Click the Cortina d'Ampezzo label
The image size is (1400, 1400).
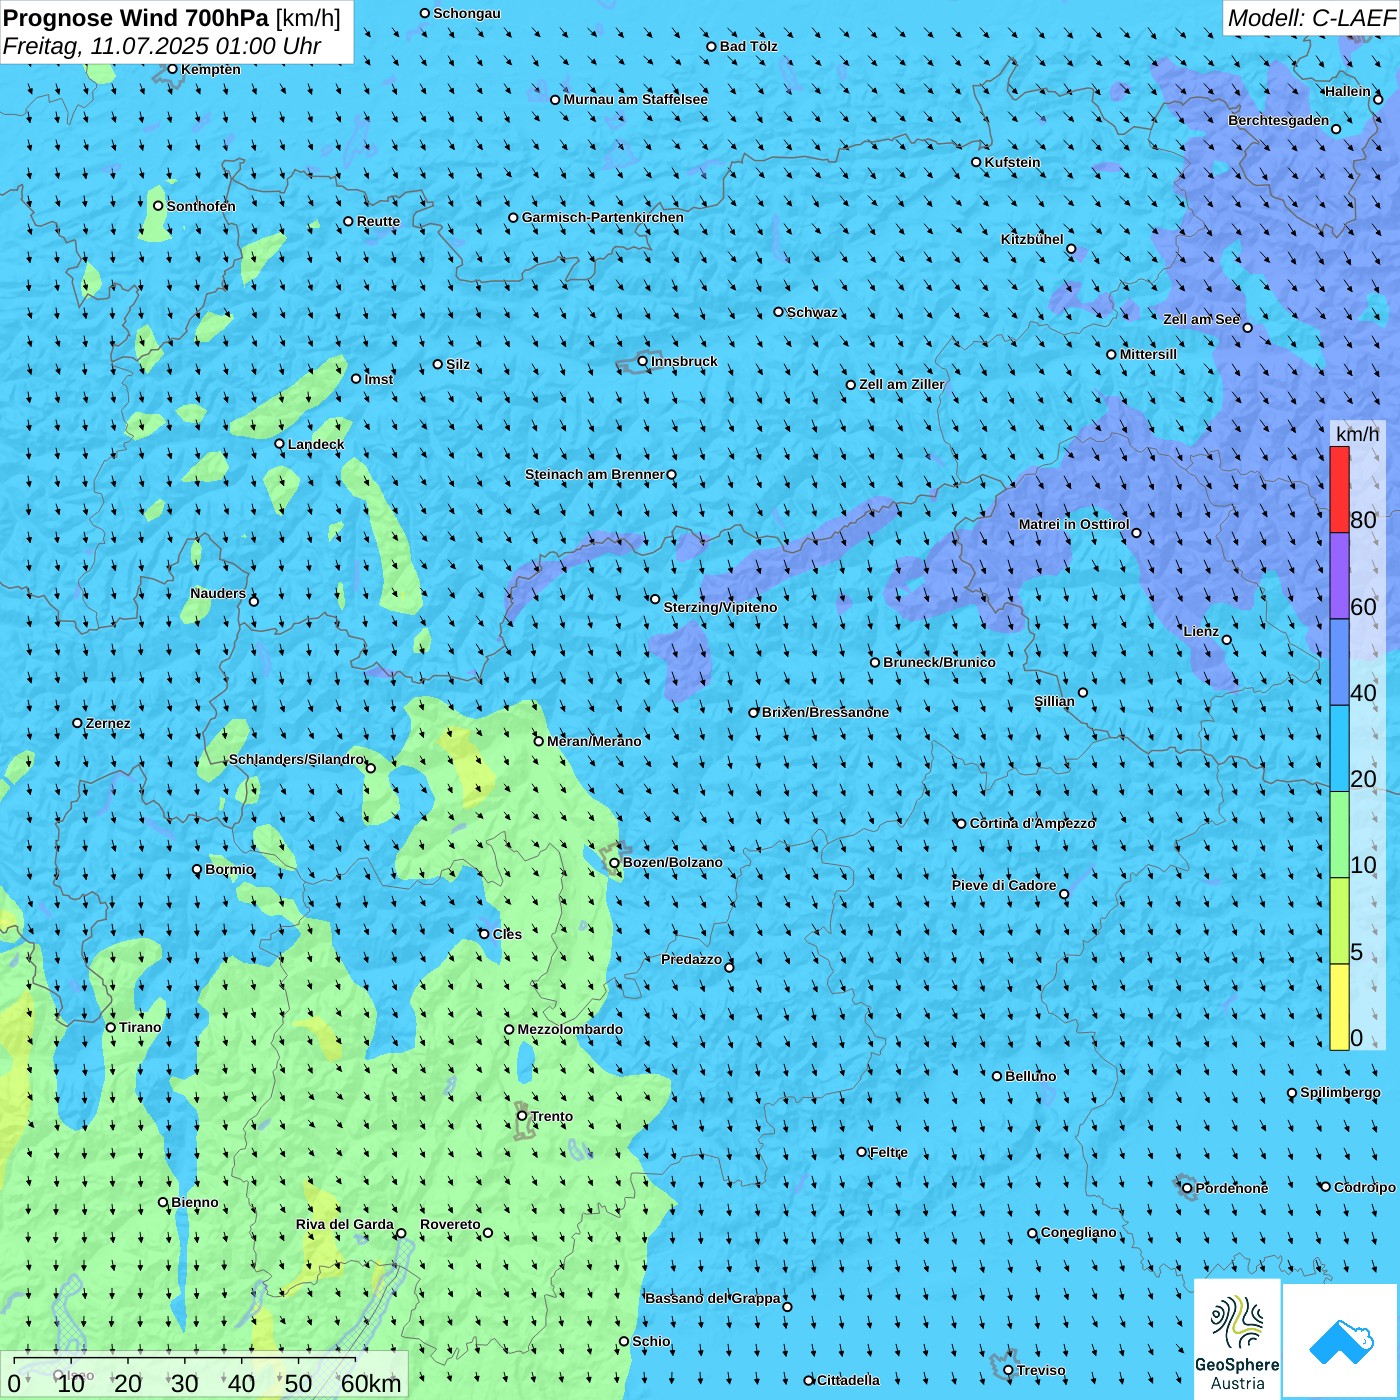[x=1032, y=823]
